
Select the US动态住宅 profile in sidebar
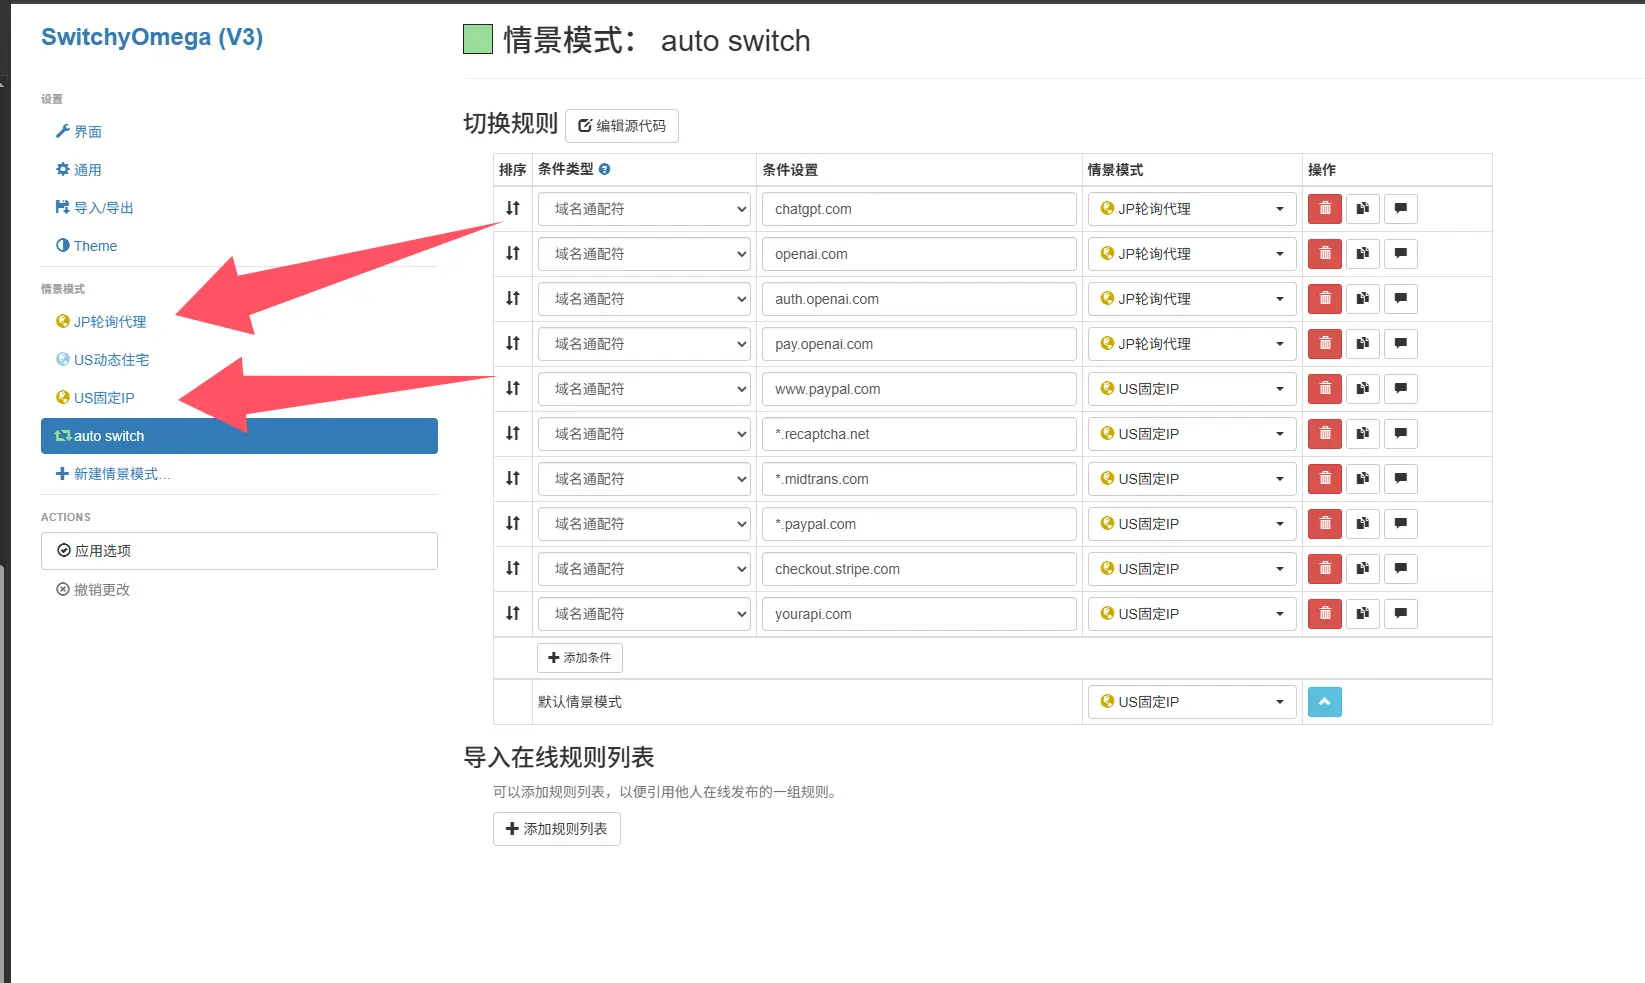(102, 360)
